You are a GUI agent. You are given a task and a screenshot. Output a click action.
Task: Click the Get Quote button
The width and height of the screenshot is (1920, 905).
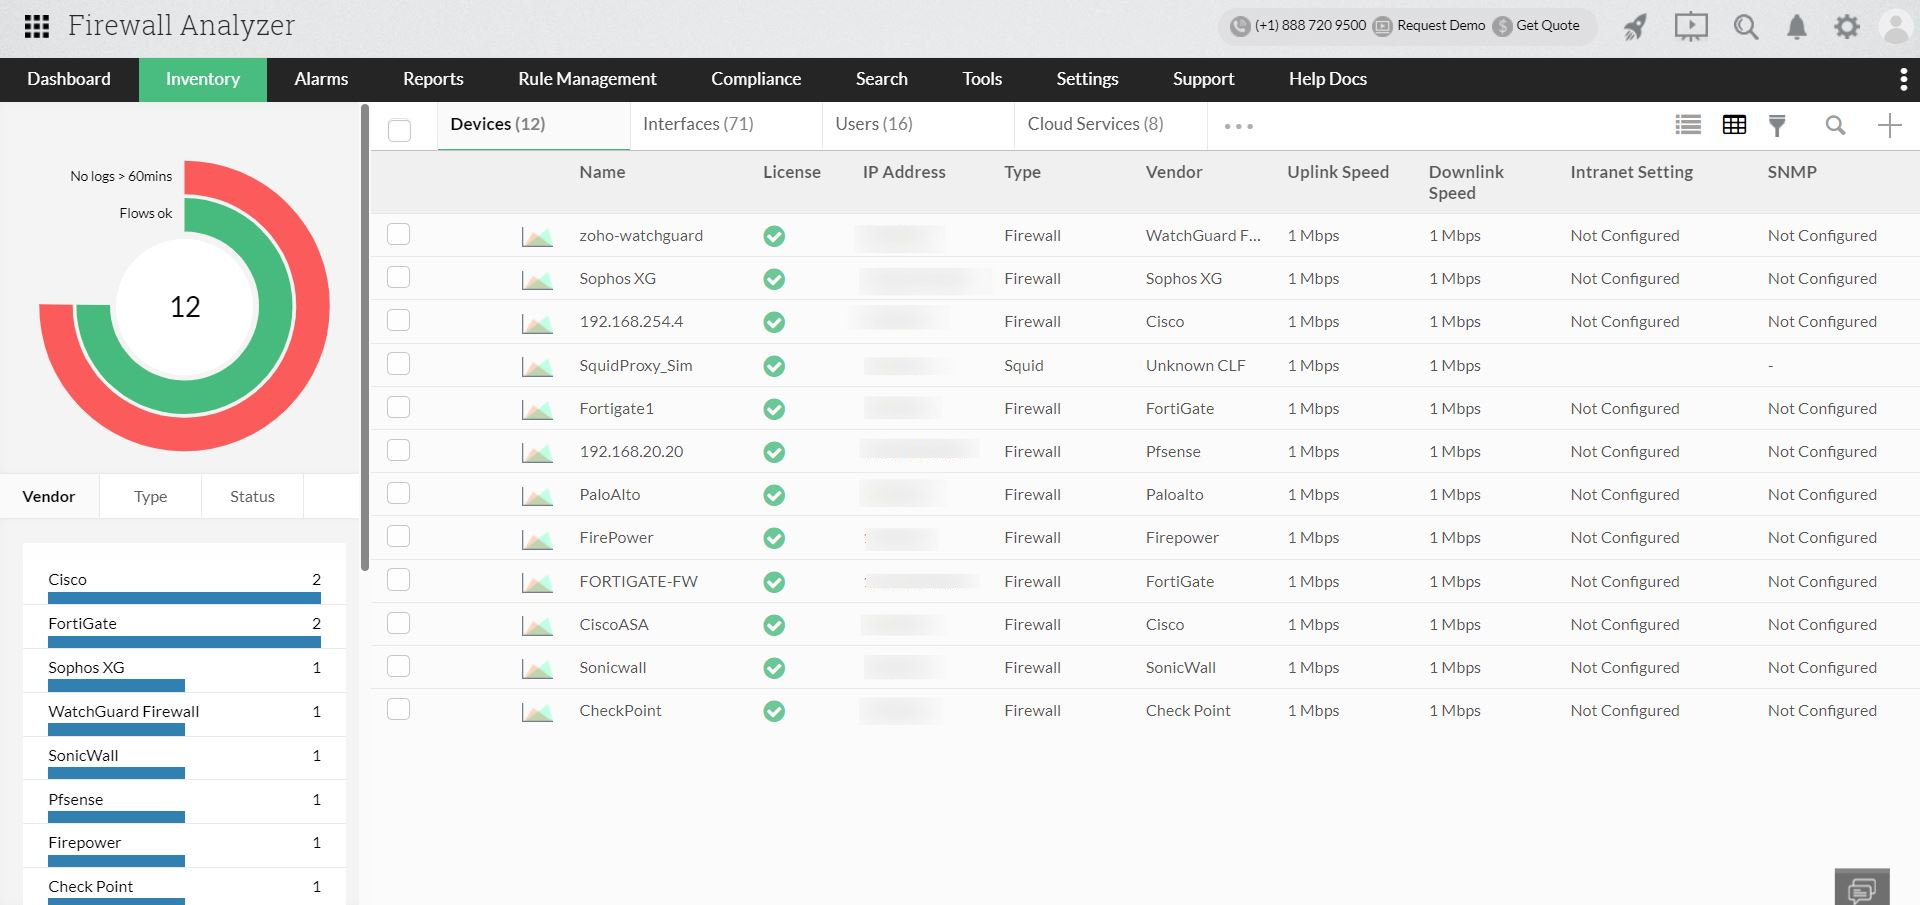point(1548,26)
